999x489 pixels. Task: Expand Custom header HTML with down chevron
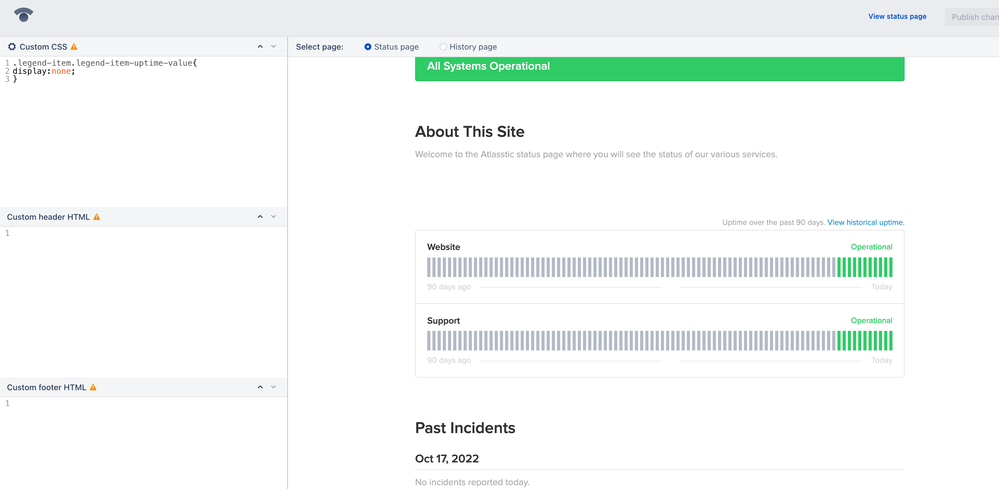point(273,216)
